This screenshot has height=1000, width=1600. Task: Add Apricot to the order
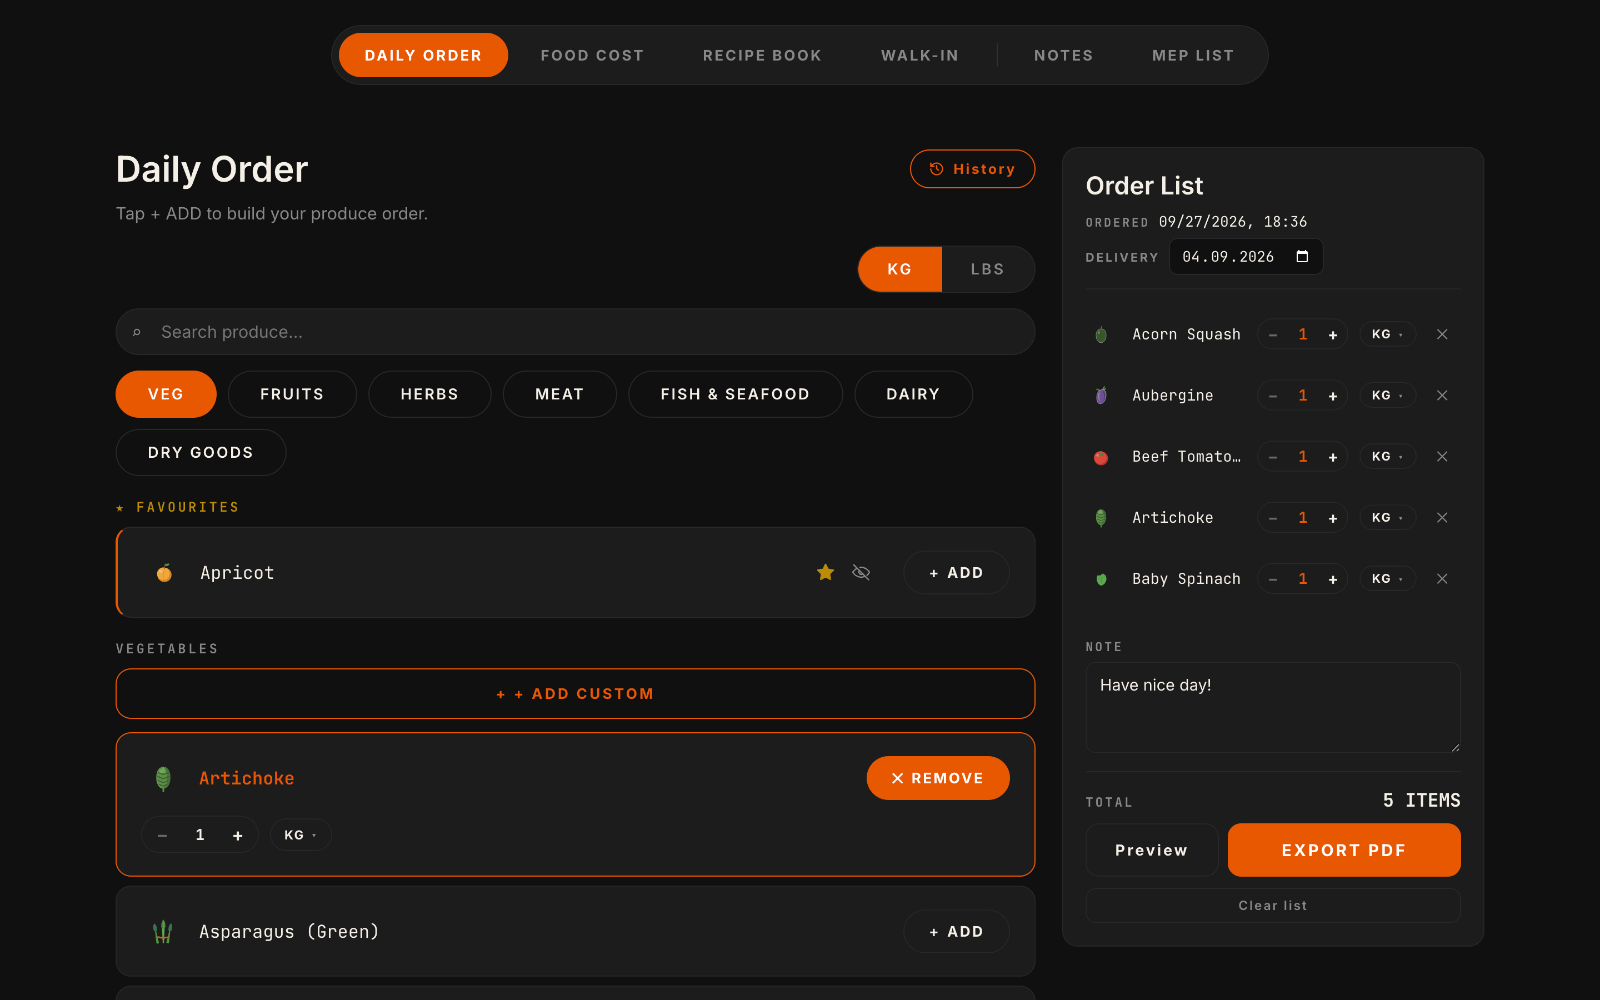pos(956,573)
